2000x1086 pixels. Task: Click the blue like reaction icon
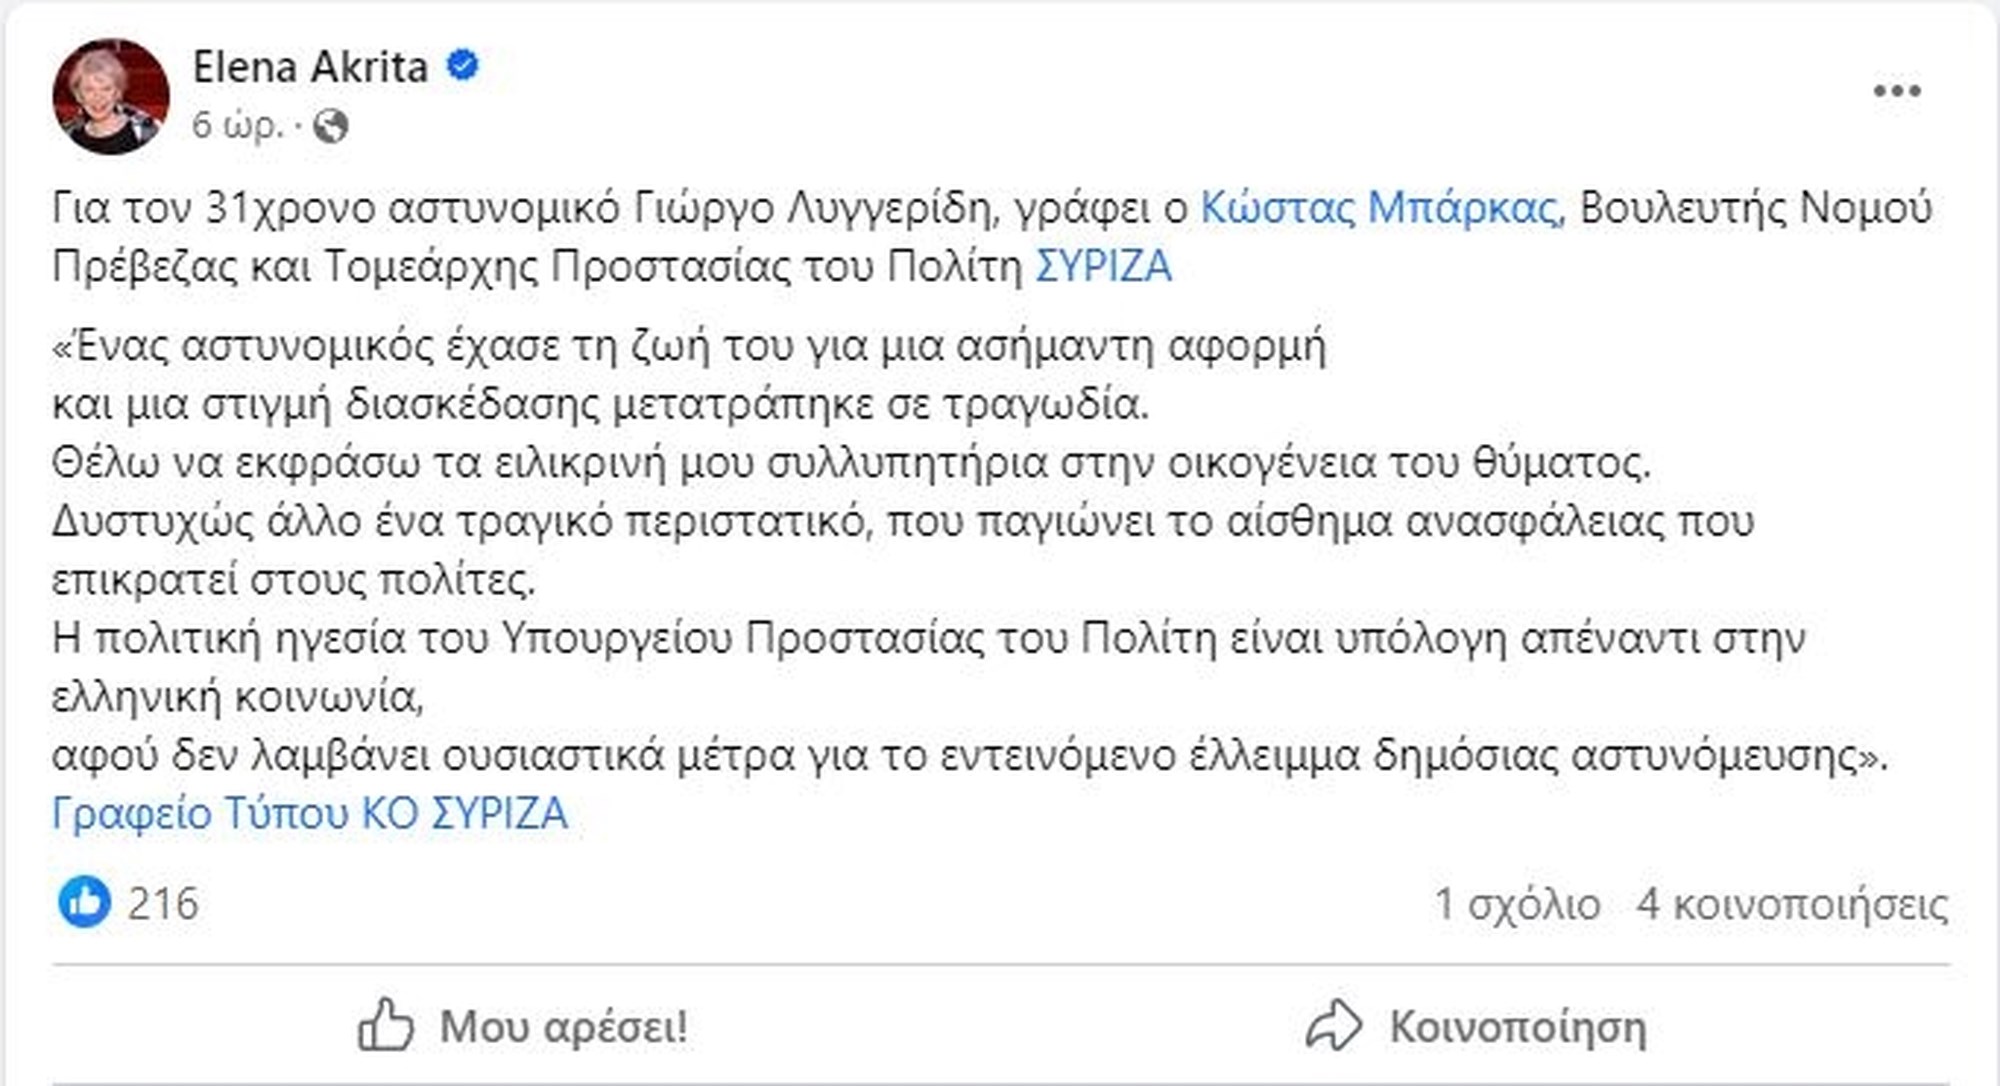click(84, 903)
